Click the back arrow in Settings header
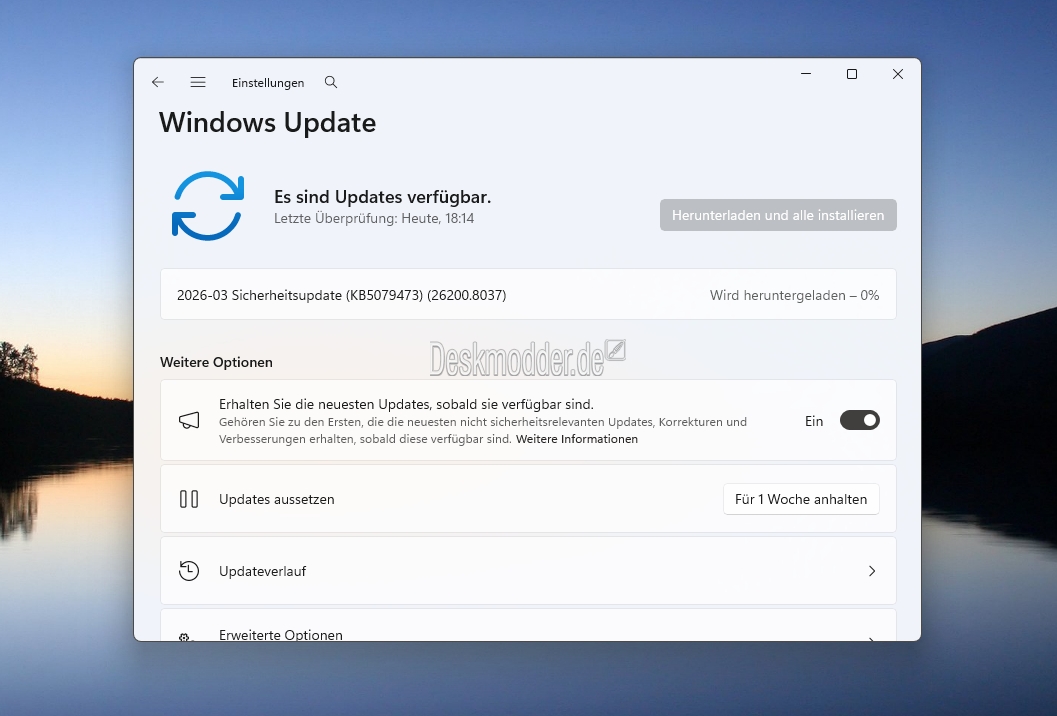This screenshot has width=1057, height=716. 158,82
